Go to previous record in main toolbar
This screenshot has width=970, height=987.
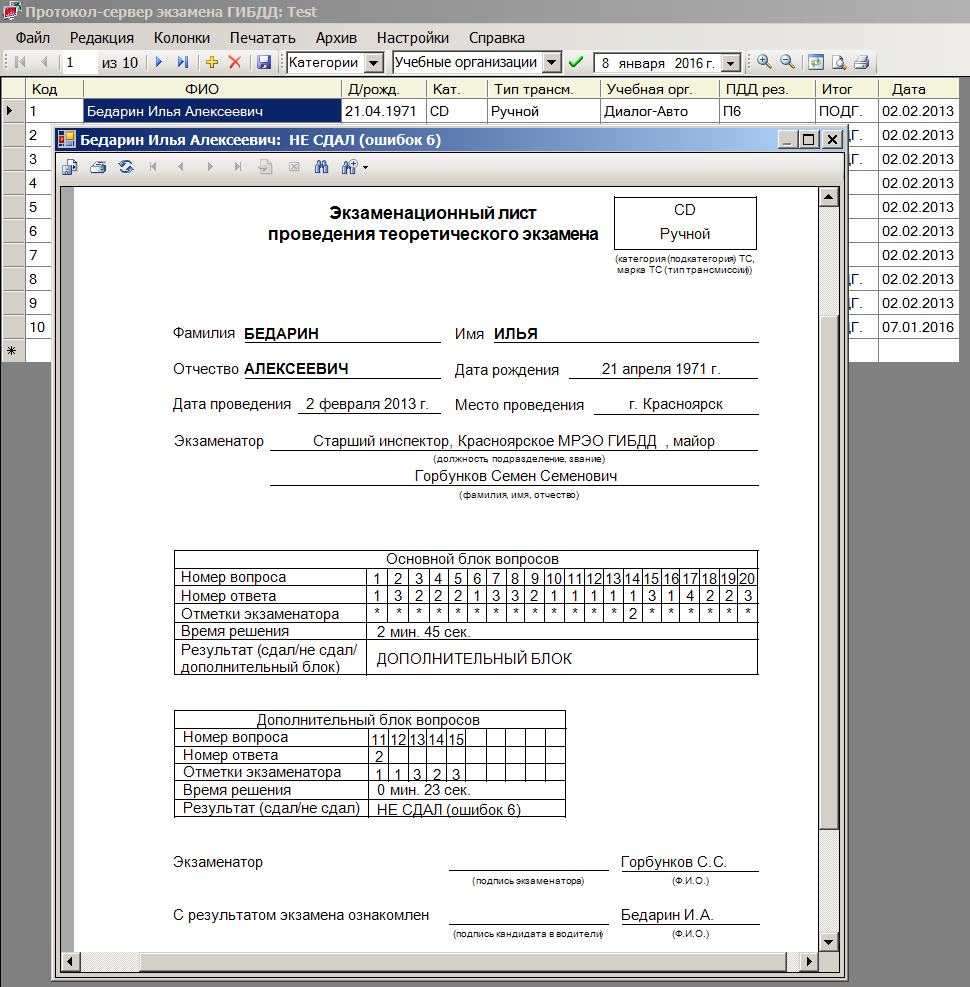44,62
